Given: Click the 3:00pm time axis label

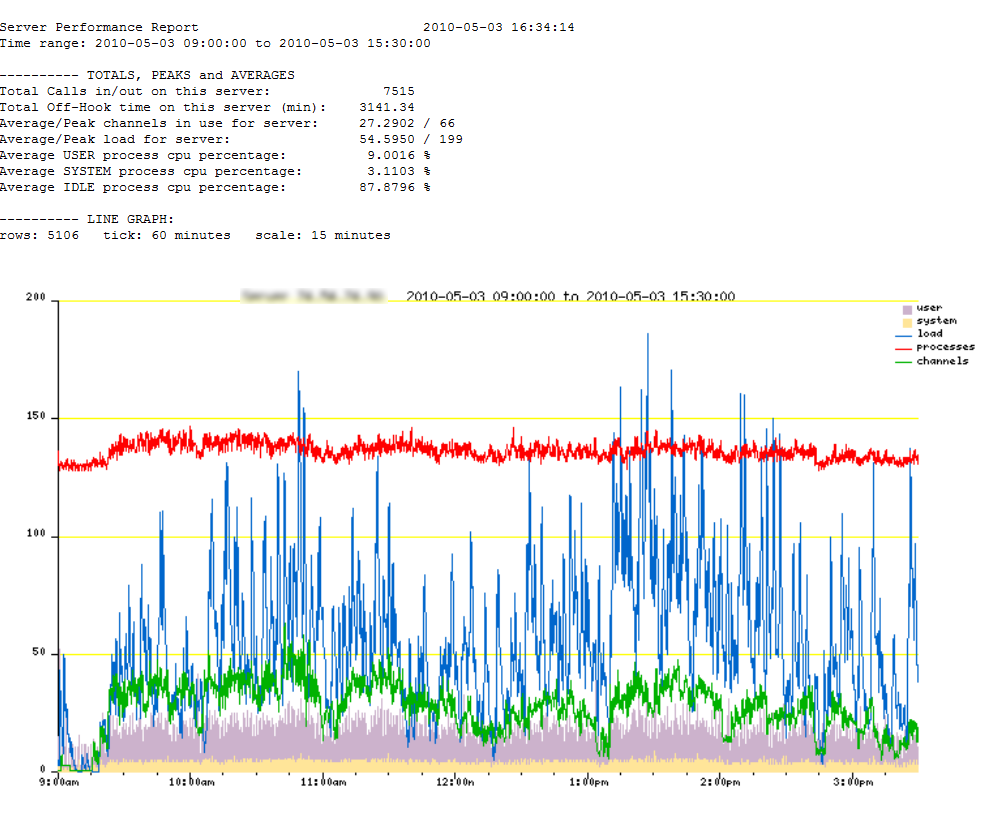Looking at the screenshot, I should tap(851, 782).
